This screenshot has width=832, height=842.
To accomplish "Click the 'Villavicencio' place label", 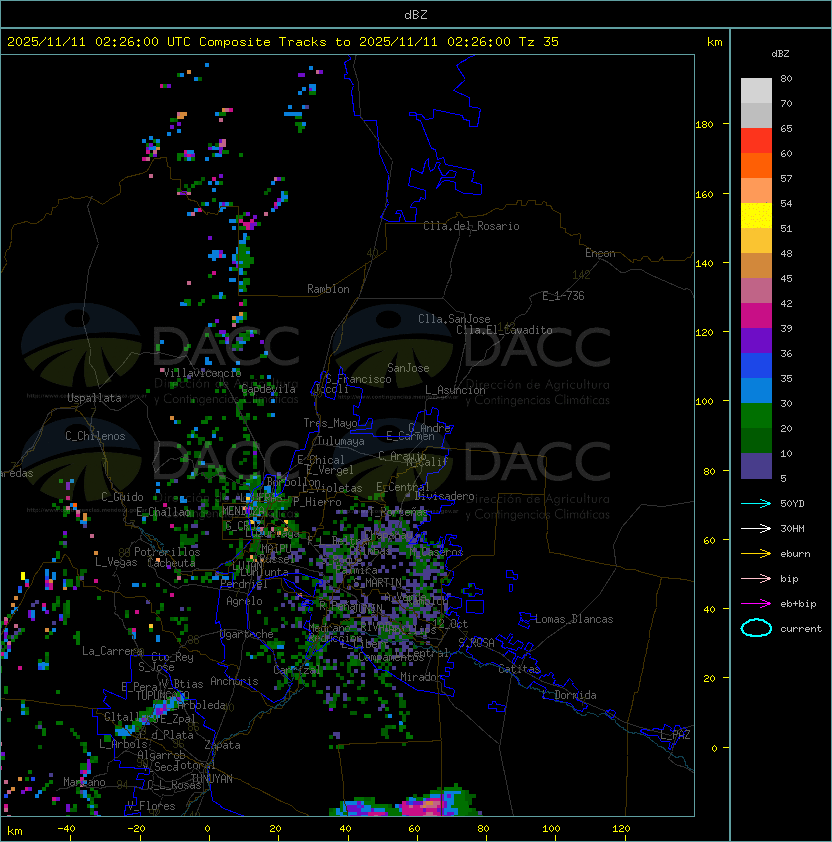I will click(202, 373).
